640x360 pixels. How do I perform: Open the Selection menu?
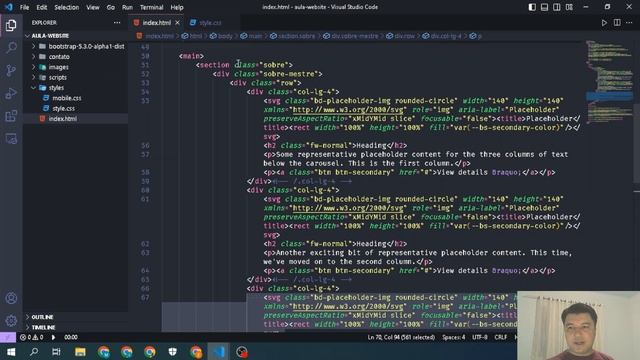pos(67,7)
